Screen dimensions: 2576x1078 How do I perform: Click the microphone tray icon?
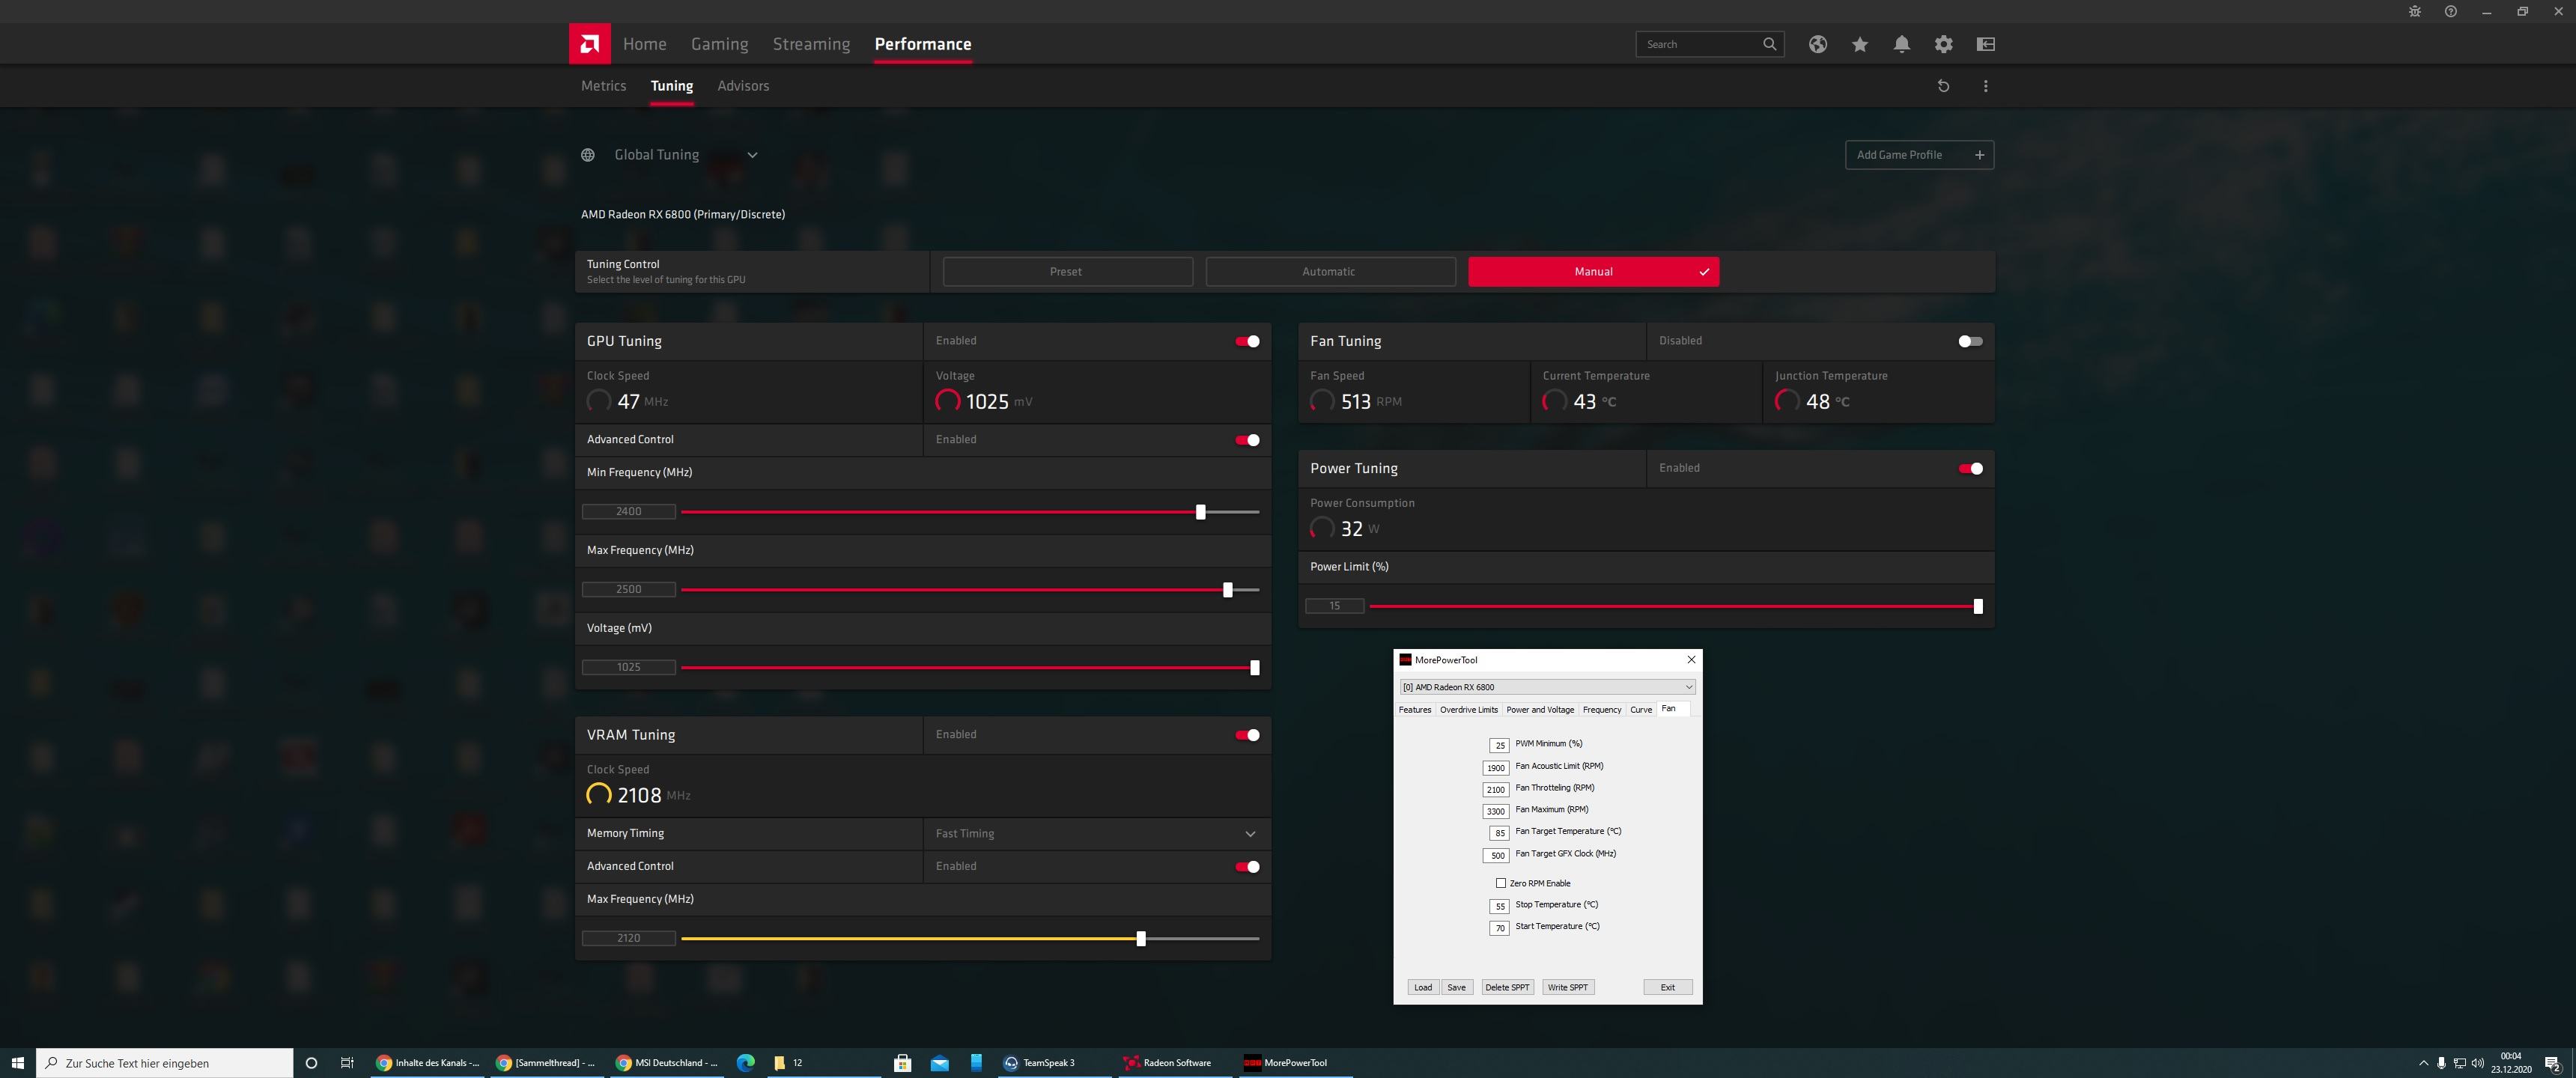tap(2441, 1063)
